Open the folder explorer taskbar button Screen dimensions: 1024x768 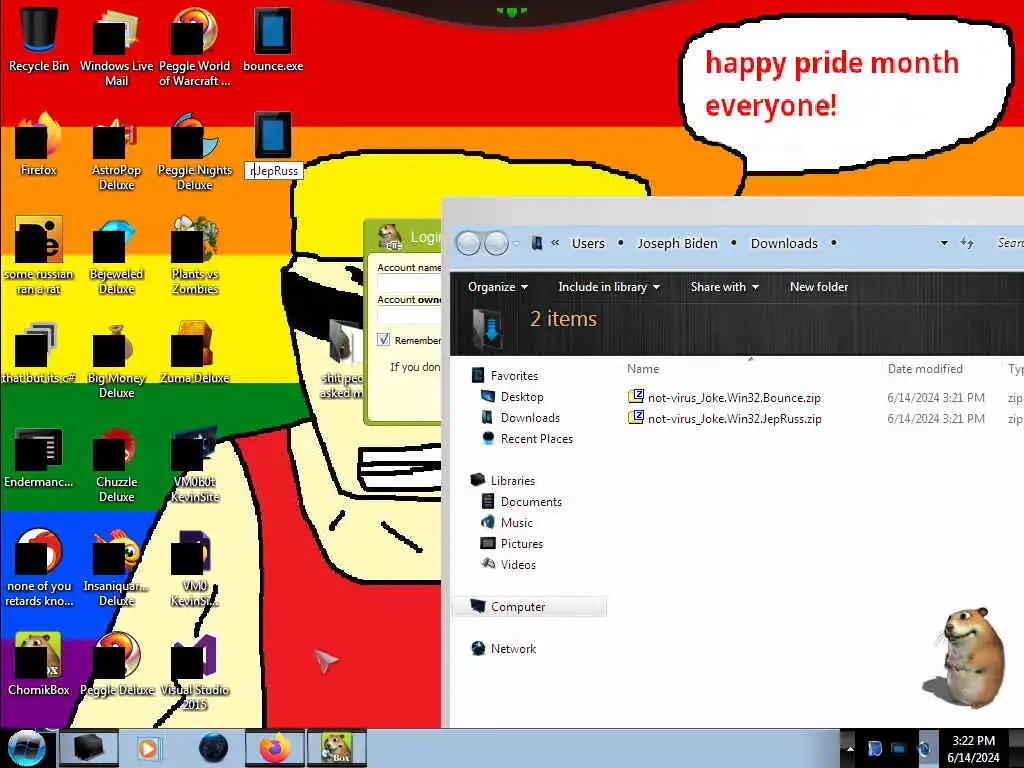click(89, 748)
